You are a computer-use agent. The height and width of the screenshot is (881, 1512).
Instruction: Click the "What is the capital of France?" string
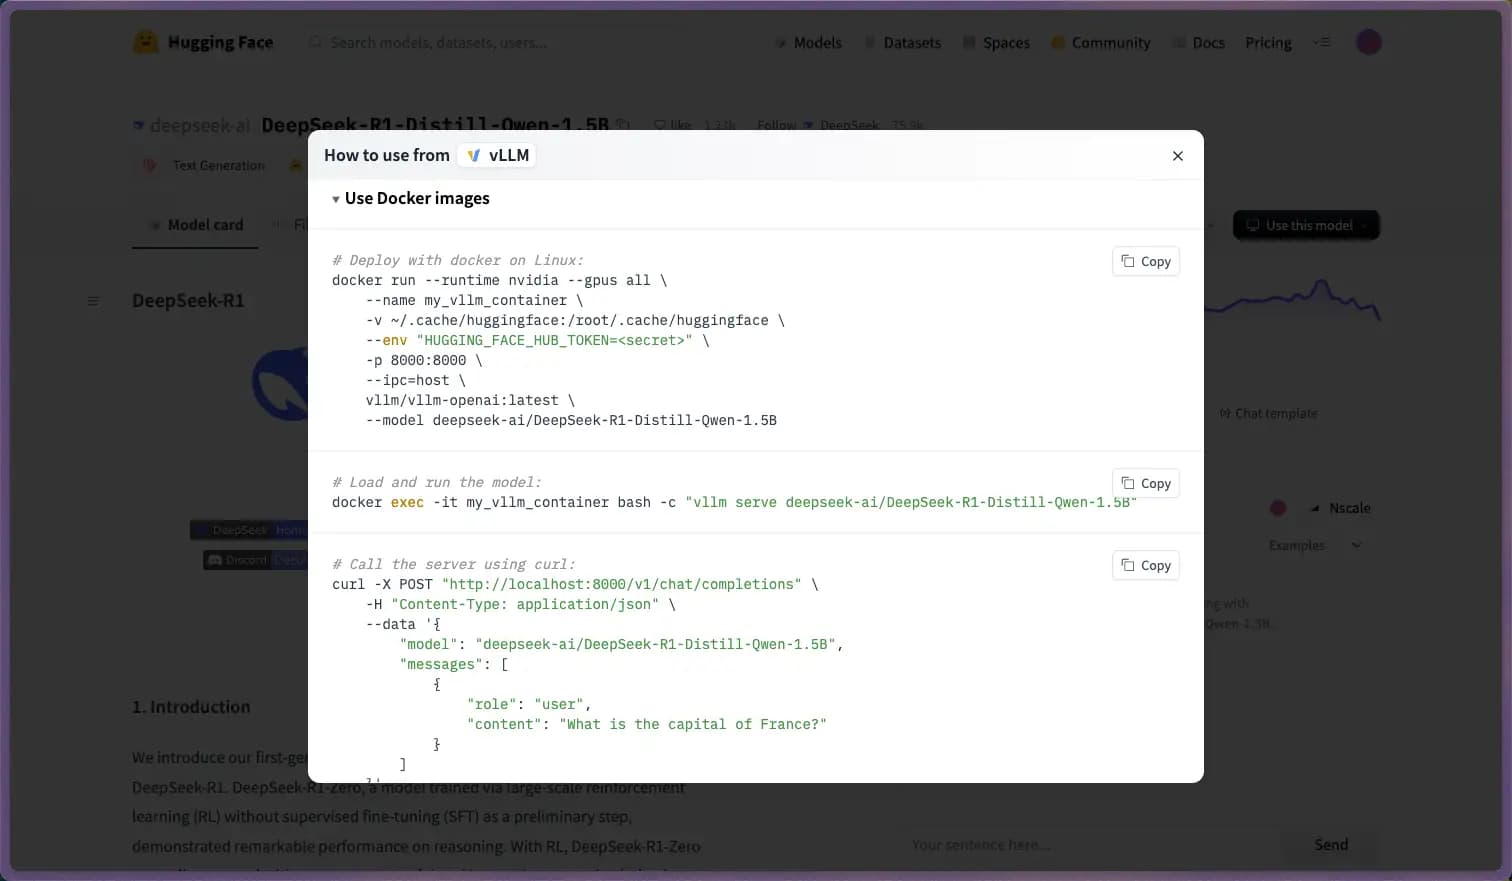(693, 725)
